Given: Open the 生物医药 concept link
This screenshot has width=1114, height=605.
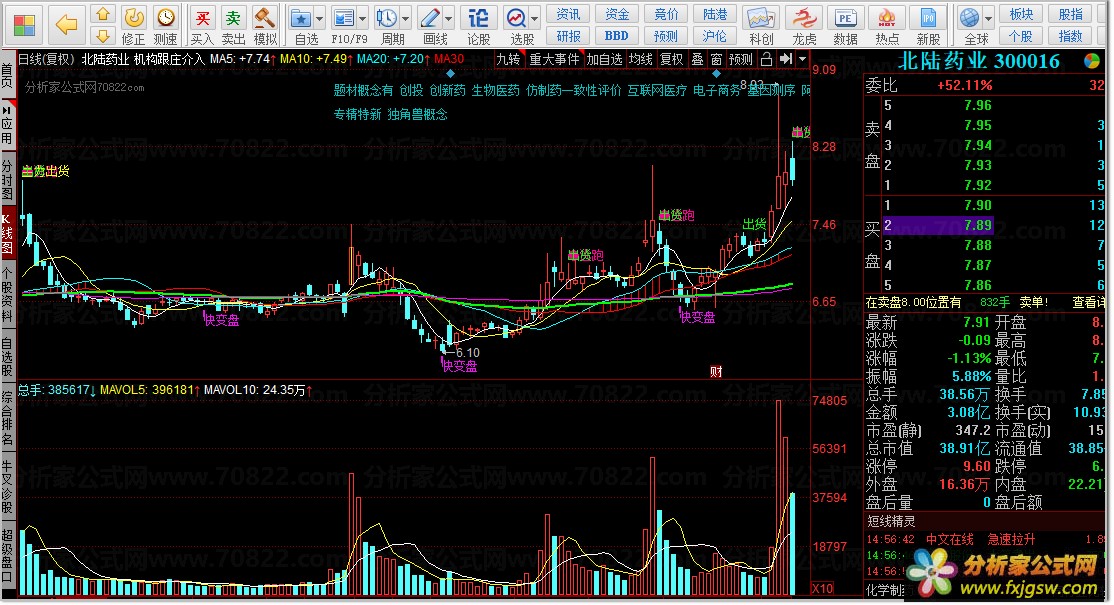Looking at the screenshot, I should [x=496, y=90].
